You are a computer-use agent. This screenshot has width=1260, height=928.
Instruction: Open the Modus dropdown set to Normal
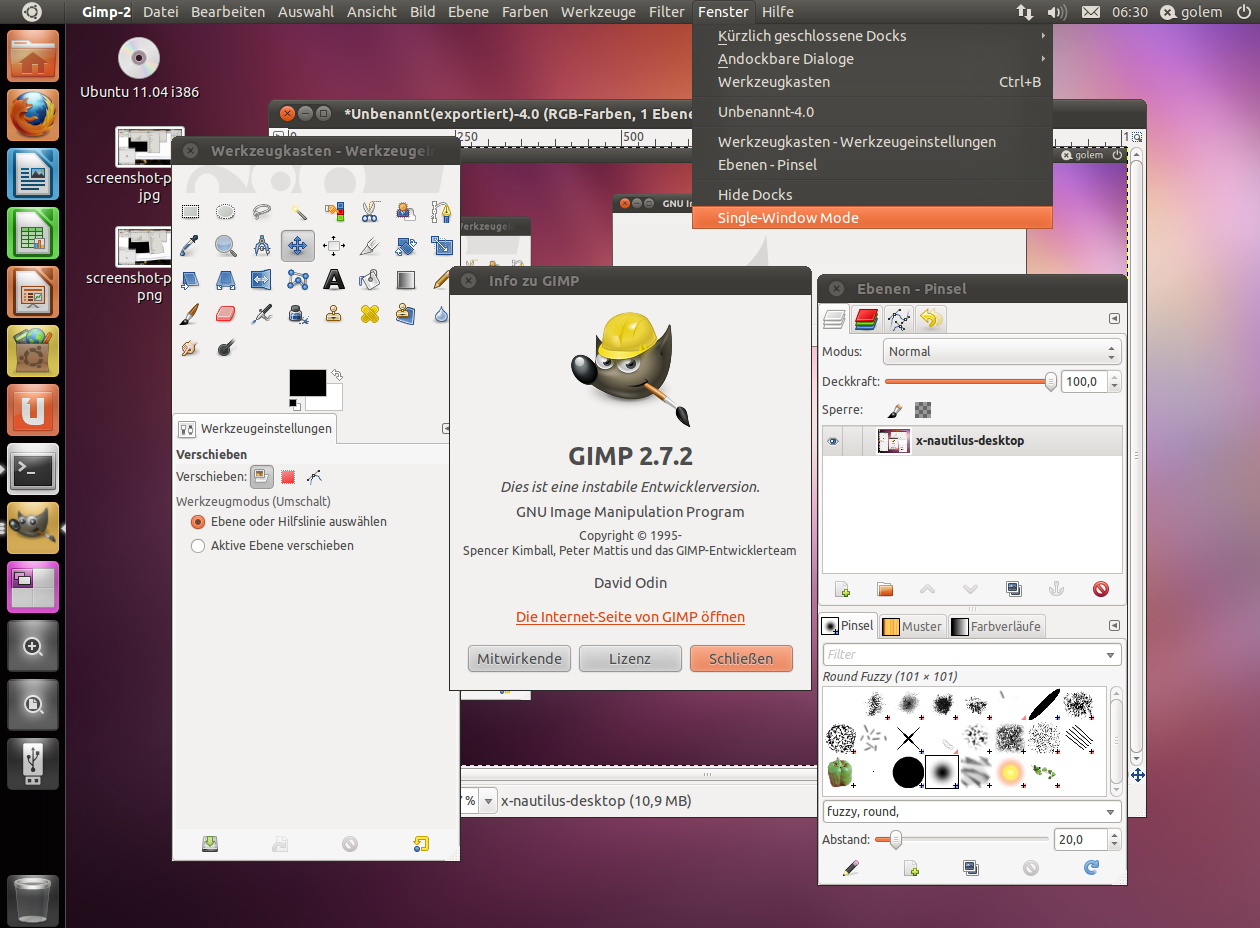click(x=1002, y=352)
